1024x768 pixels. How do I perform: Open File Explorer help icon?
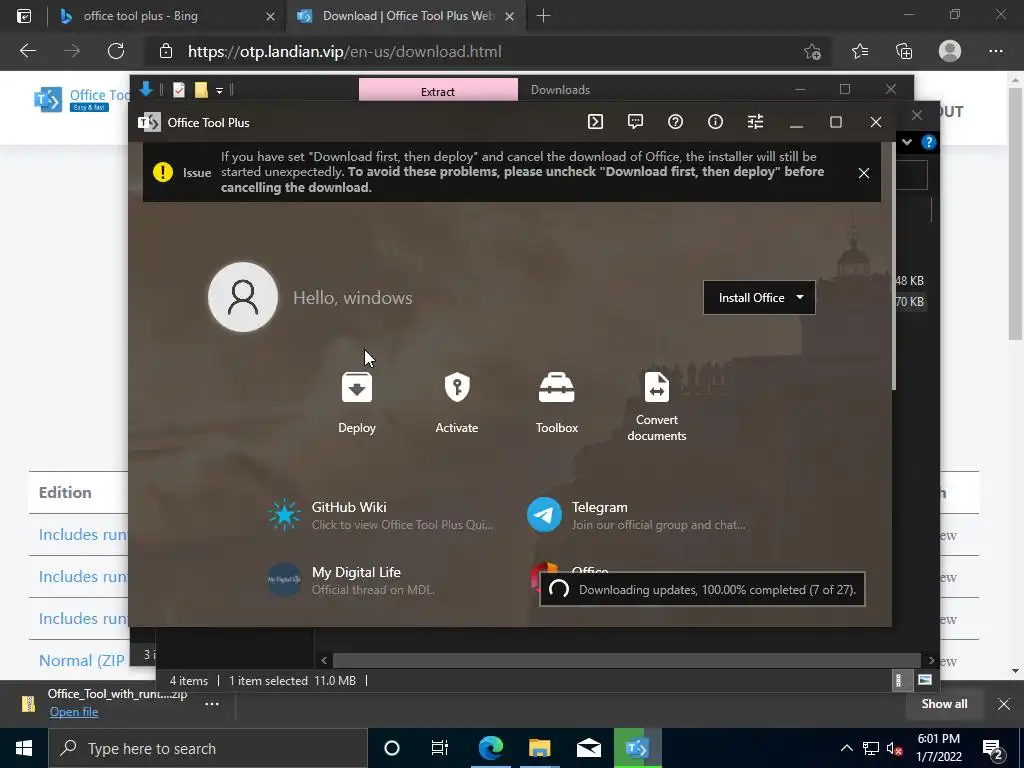point(928,142)
